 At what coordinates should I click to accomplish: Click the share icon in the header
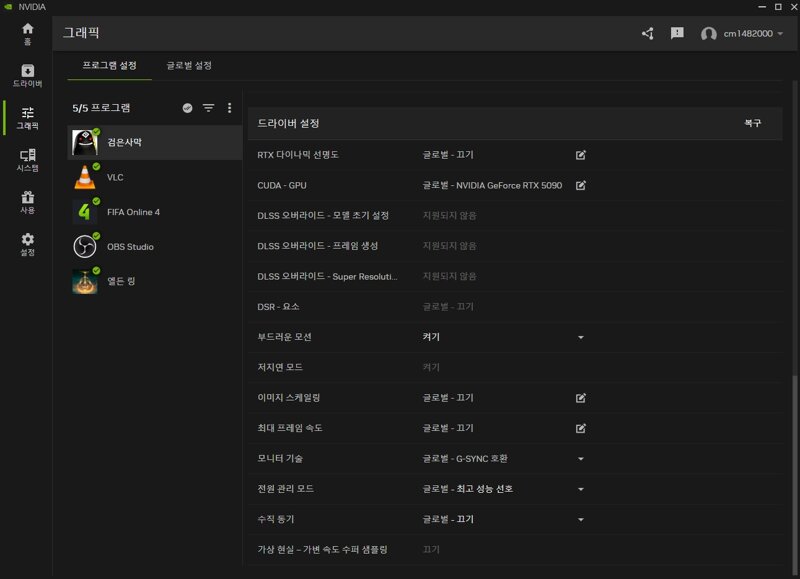(648, 34)
